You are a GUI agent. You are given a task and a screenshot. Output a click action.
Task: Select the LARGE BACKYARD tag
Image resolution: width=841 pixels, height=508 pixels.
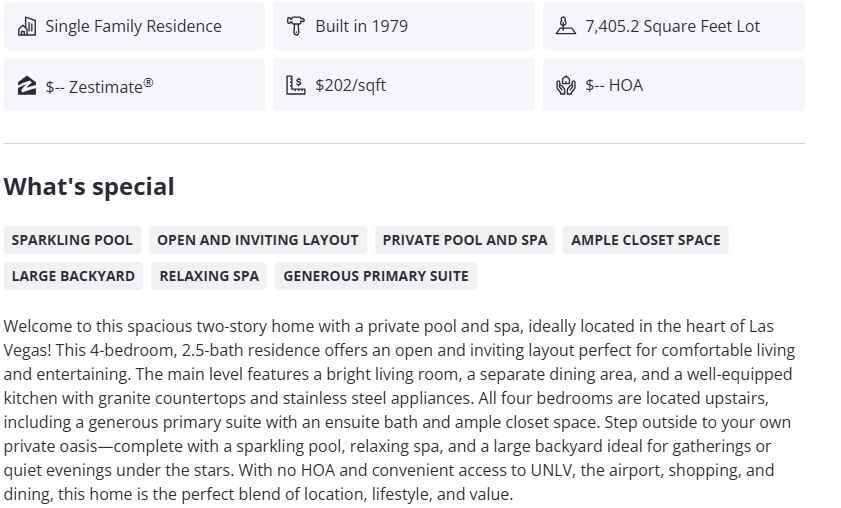(x=73, y=276)
